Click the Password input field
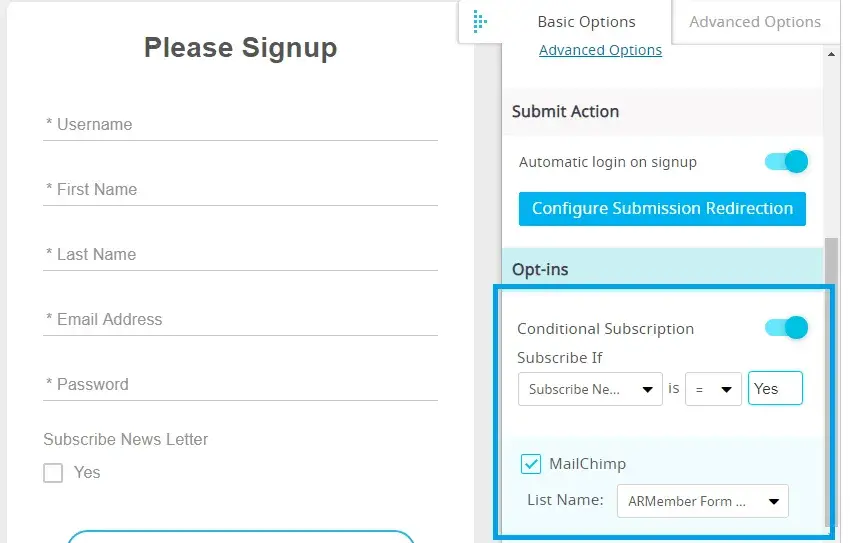The width and height of the screenshot is (851, 543). pos(240,385)
